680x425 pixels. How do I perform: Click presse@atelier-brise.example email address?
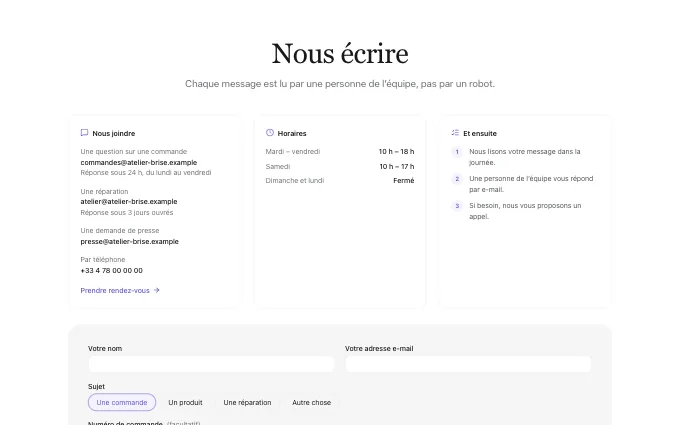pyautogui.click(x=130, y=242)
